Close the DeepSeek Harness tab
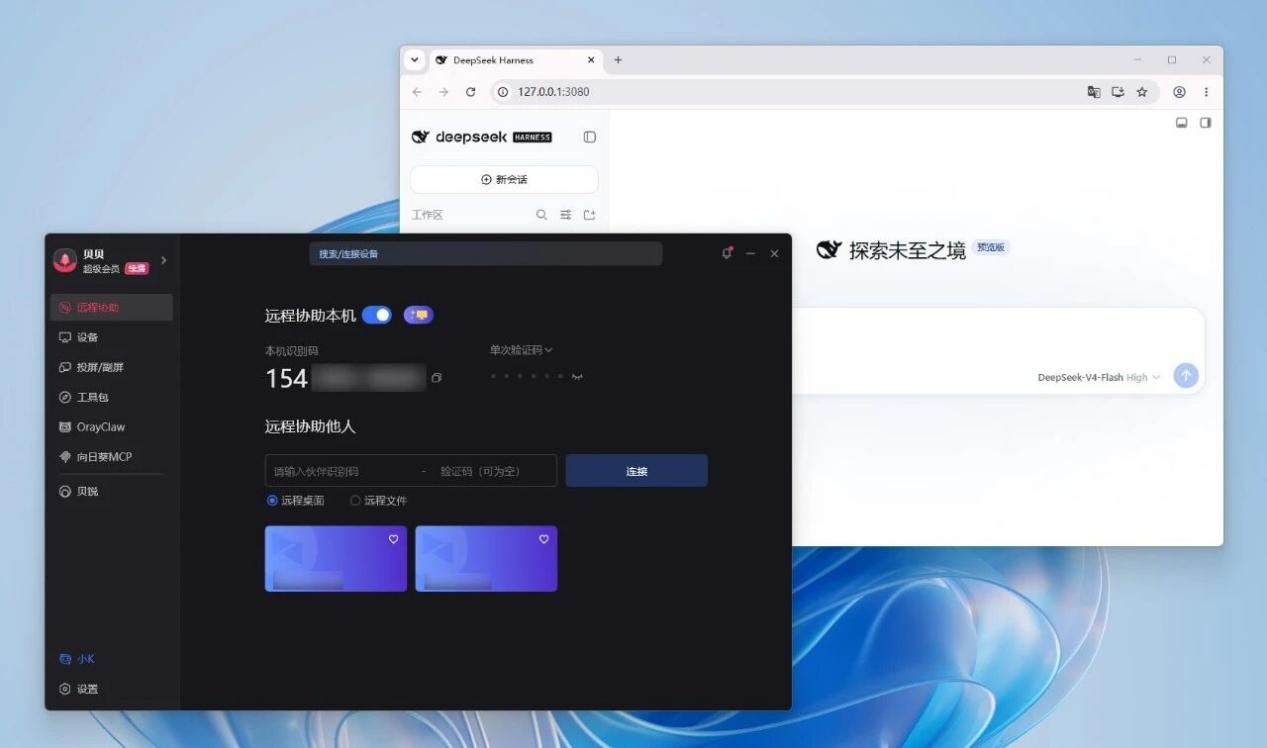Image resolution: width=1267 pixels, height=748 pixels. pos(591,60)
